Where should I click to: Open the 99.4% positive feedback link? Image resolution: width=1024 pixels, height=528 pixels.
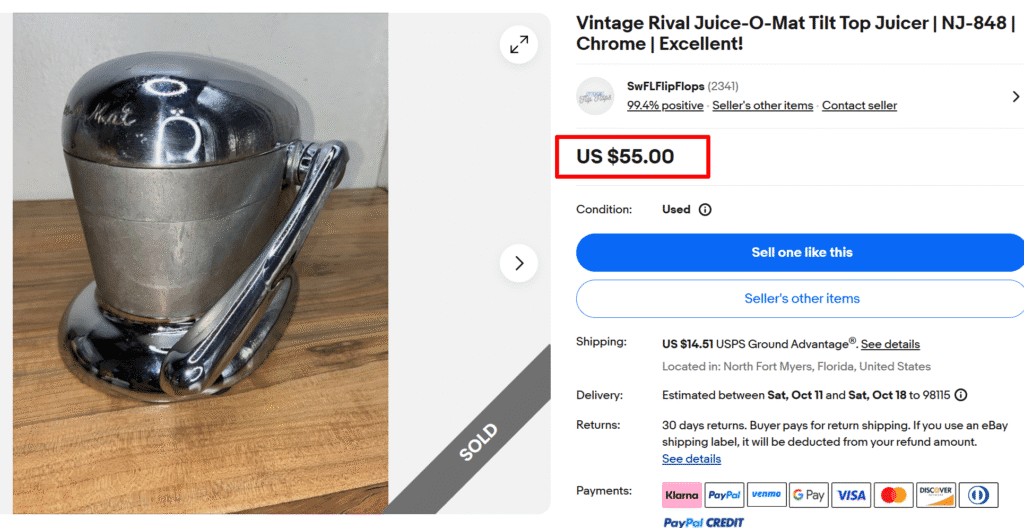665,106
